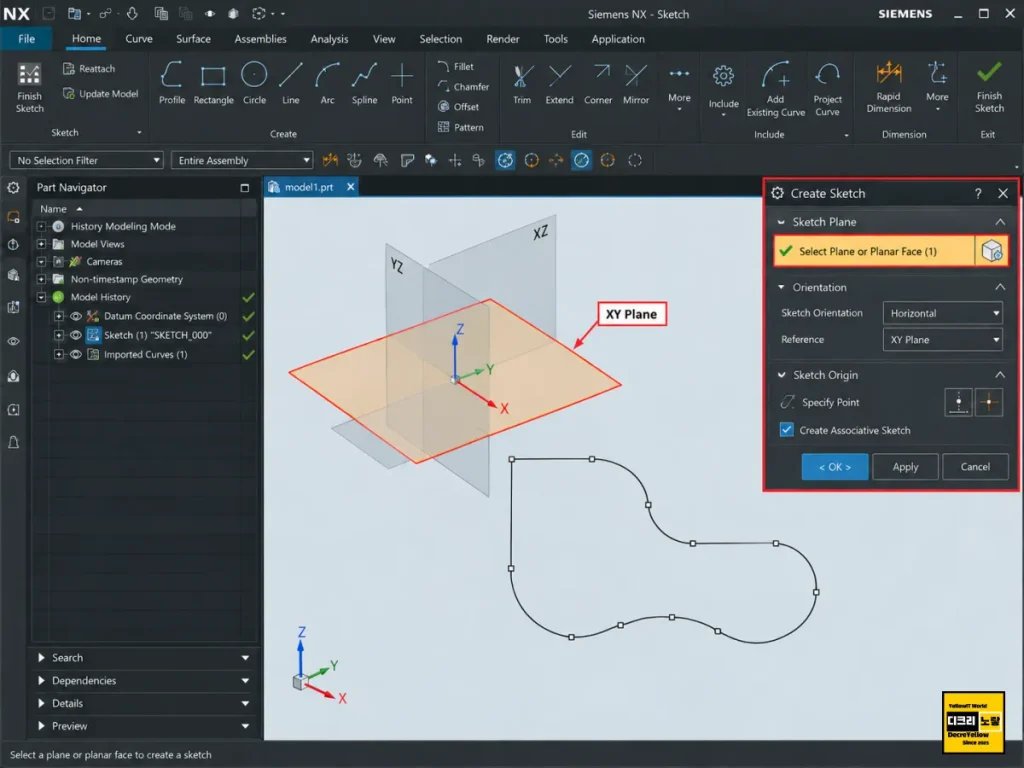The image size is (1024, 768).
Task: Select the Line tool
Action: [x=291, y=83]
